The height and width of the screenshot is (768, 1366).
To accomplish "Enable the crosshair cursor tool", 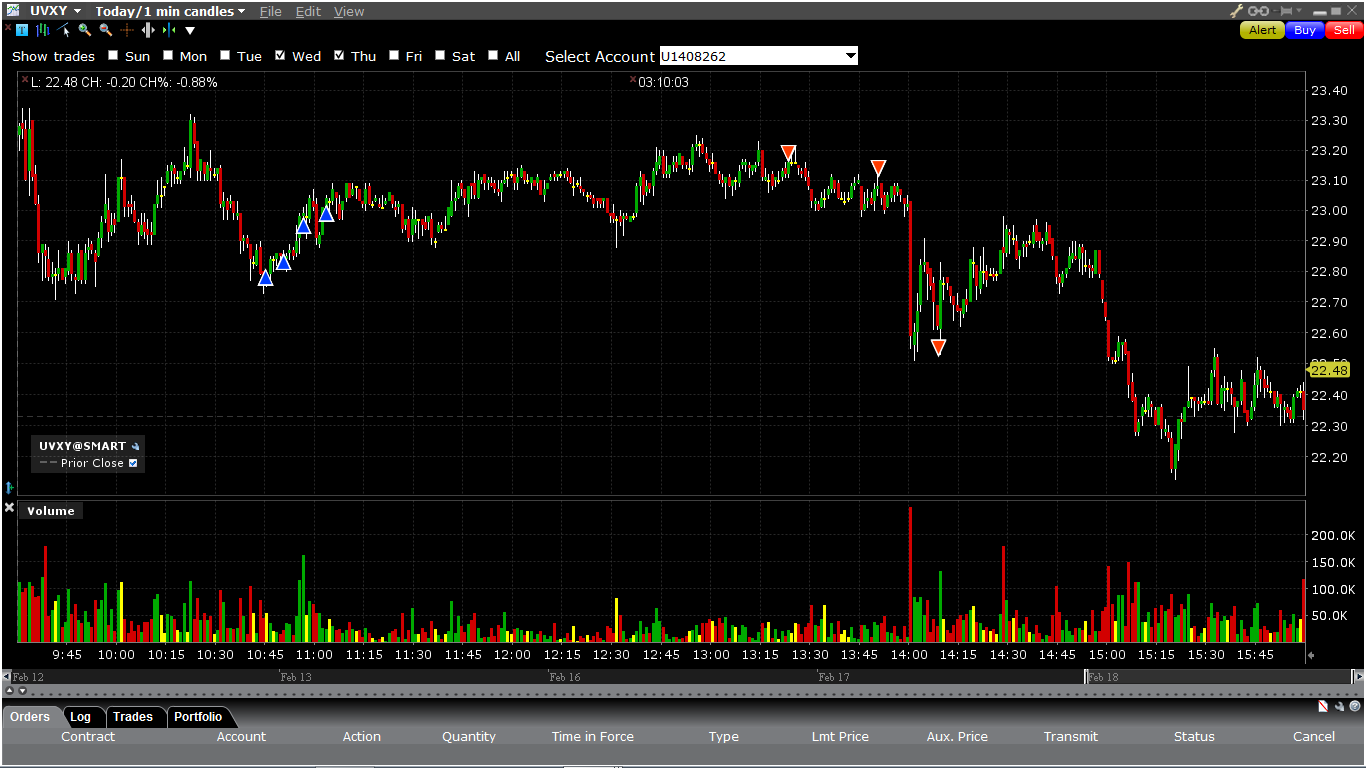I will click(x=127, y=30).
